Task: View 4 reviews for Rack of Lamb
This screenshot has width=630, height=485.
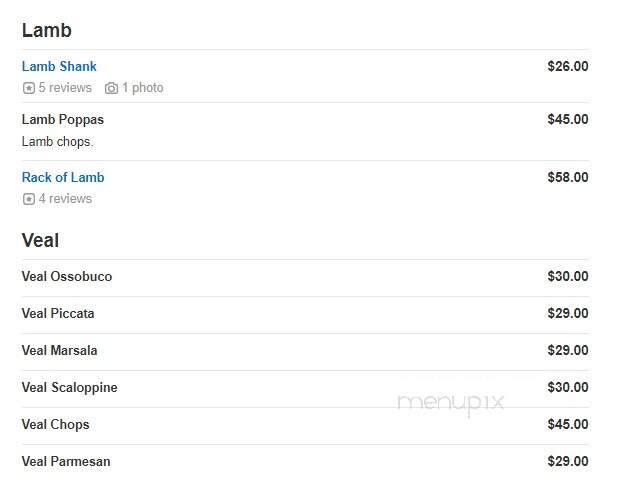Action: coord(65,199)
